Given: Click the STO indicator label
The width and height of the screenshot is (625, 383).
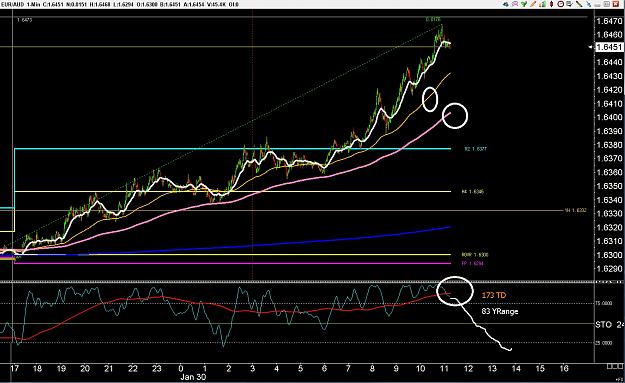Looking at the screenshot, I should 603,325.
